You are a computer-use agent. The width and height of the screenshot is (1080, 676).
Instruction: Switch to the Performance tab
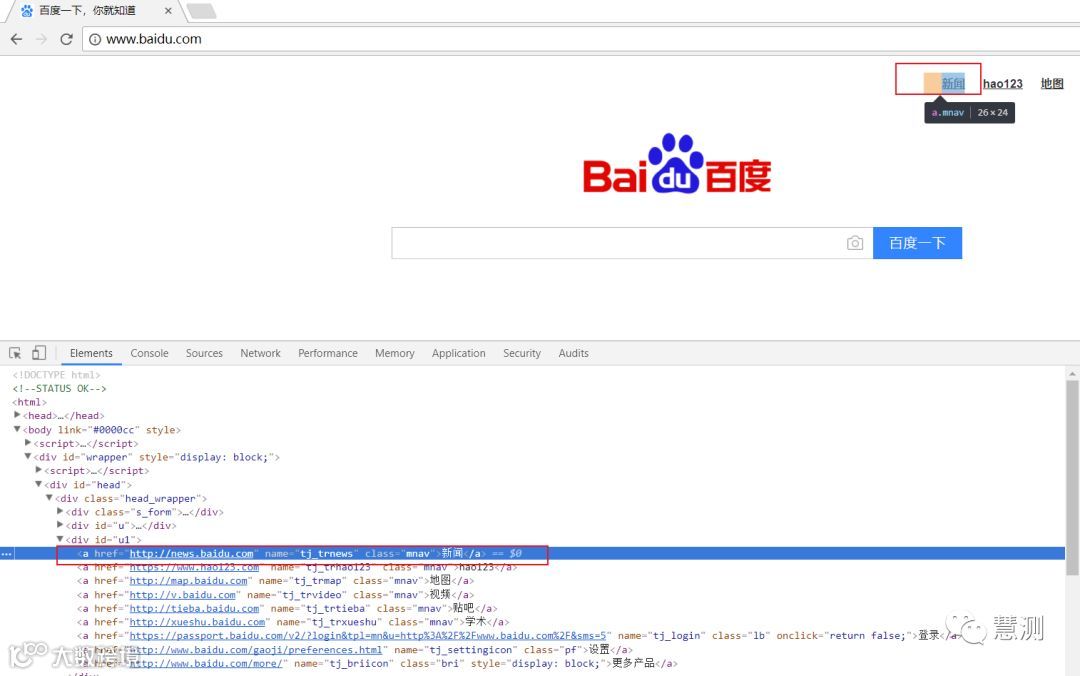[x=328, y=353]
